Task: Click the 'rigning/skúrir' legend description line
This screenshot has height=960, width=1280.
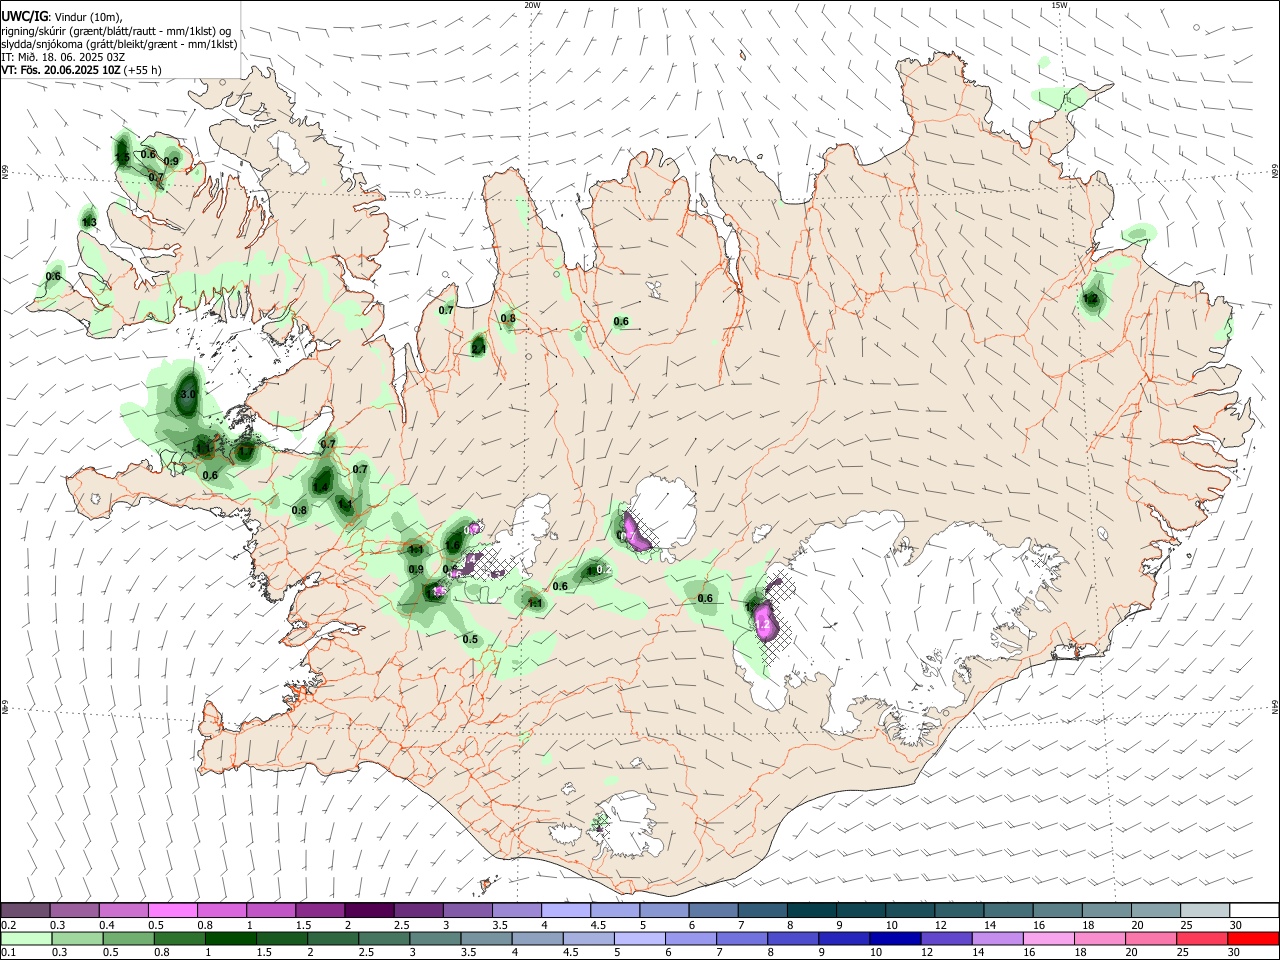Action: tap(116, 31)
